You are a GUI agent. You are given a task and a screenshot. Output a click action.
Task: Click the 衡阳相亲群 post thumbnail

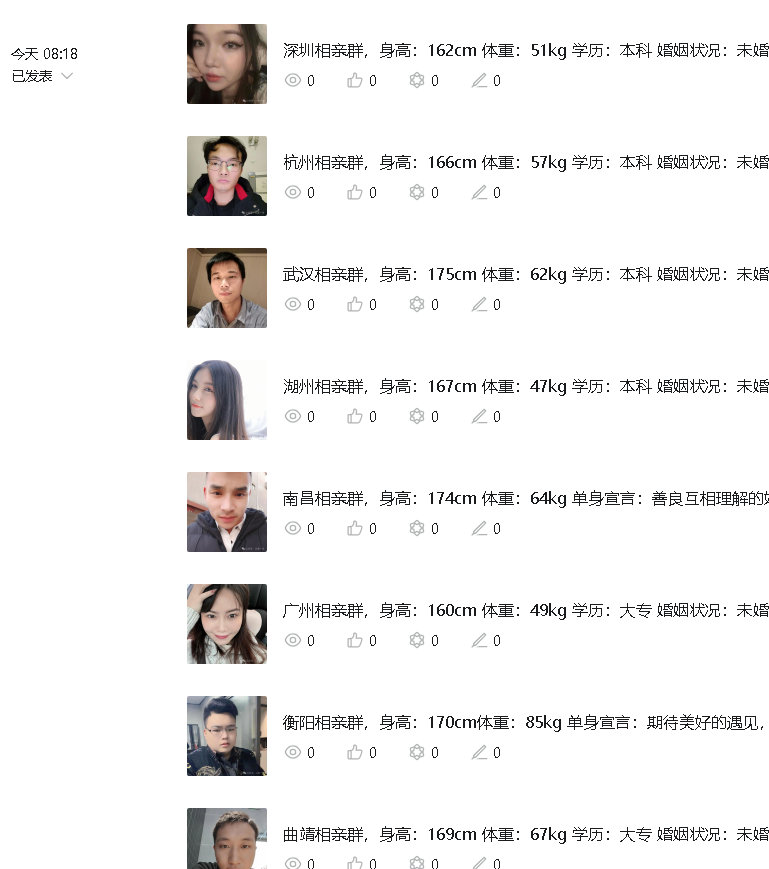[227, 735]
